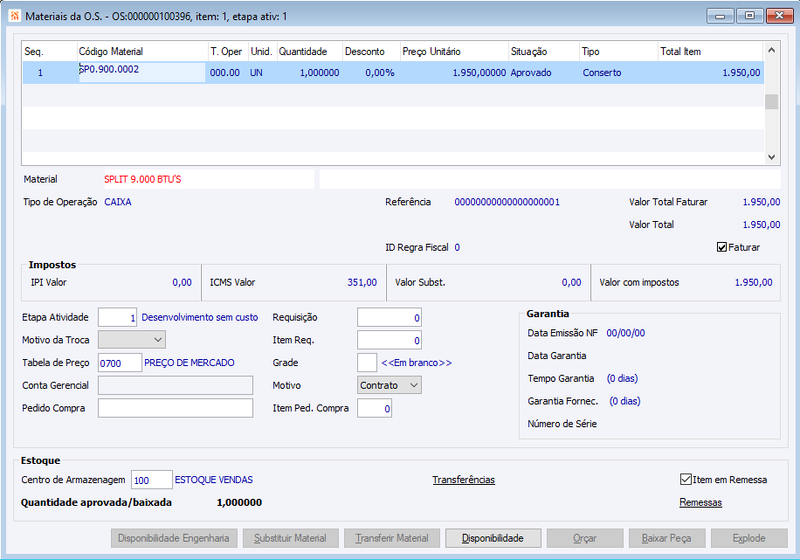Open the Transferências link
The height and width of the screenshot is (560, 800).
point(463,480)
